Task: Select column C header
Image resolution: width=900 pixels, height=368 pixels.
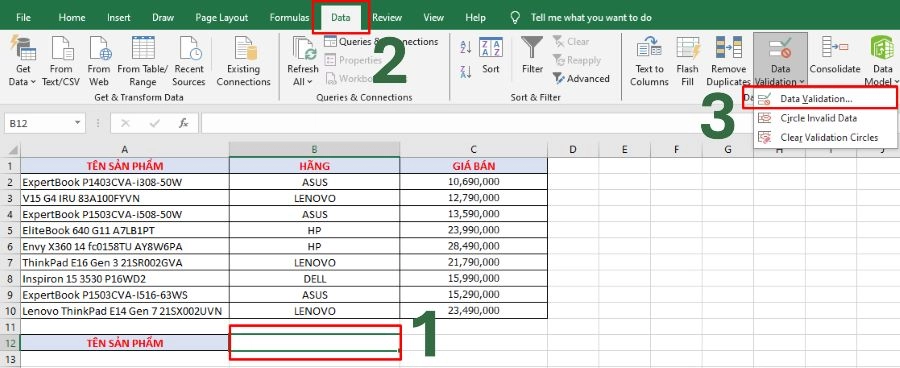Action: 474,150
